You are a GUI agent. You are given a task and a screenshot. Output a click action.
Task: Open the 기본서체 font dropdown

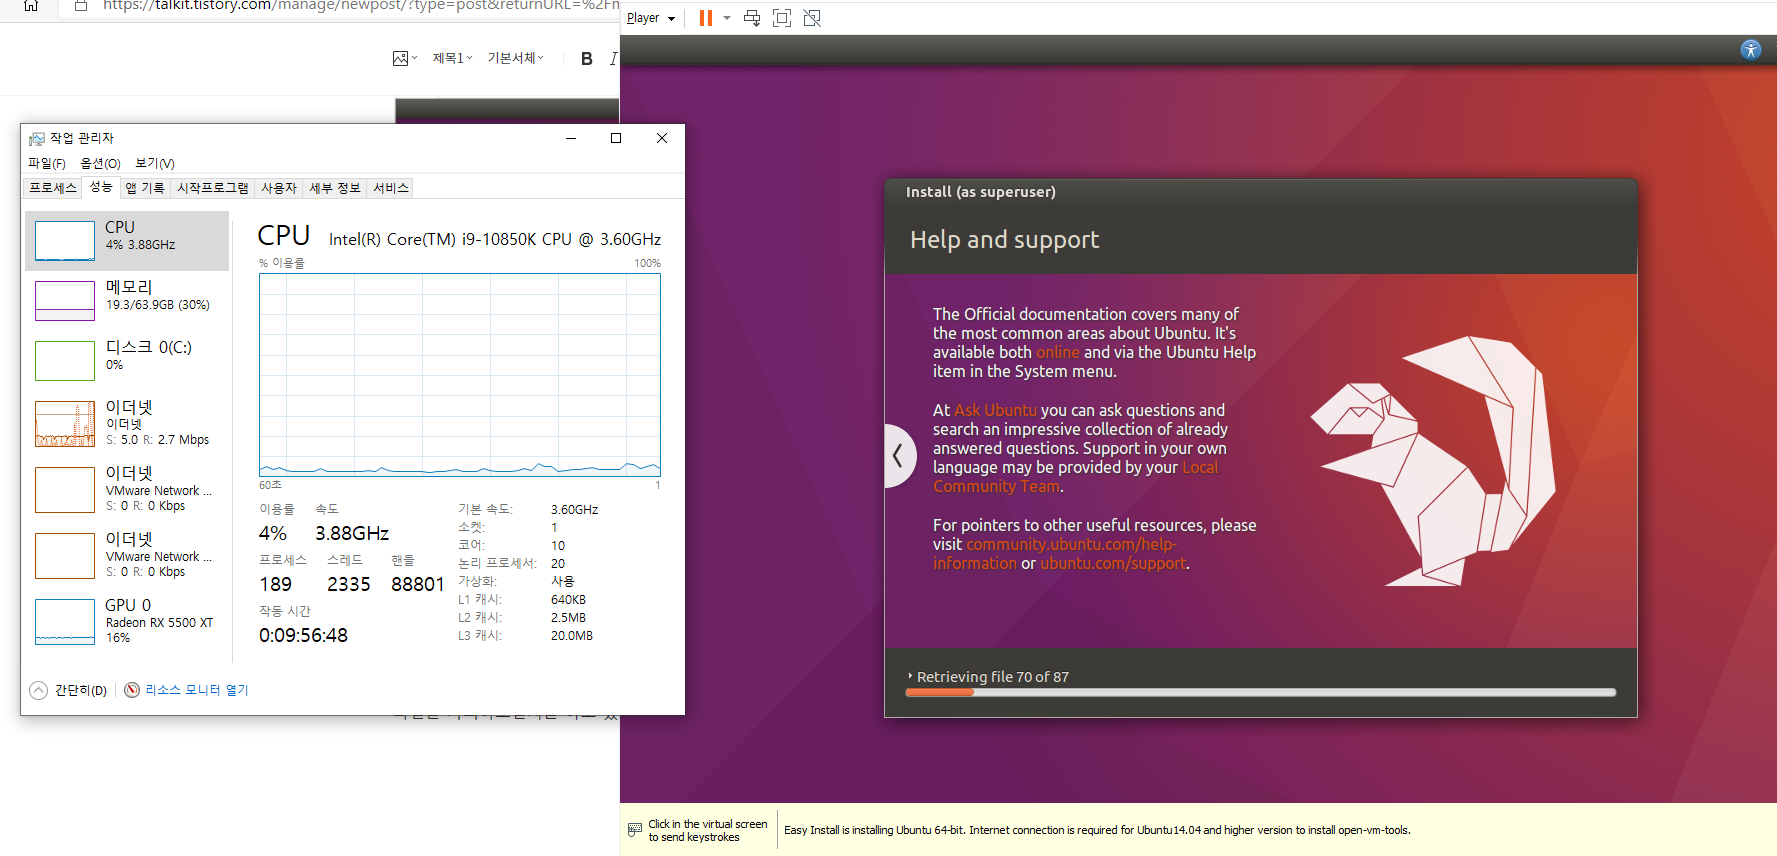(515, 59)
